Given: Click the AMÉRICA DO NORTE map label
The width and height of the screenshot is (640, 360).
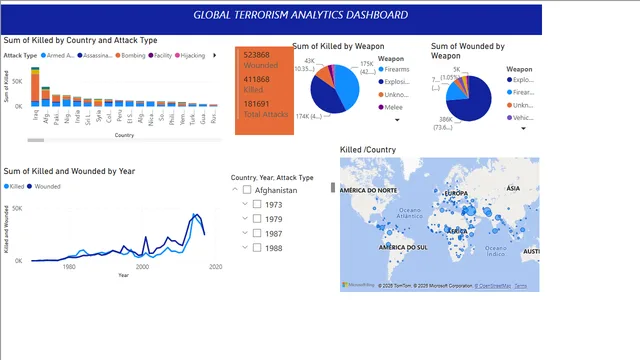Looking at the screenshot, I should (x=368, y=191).
